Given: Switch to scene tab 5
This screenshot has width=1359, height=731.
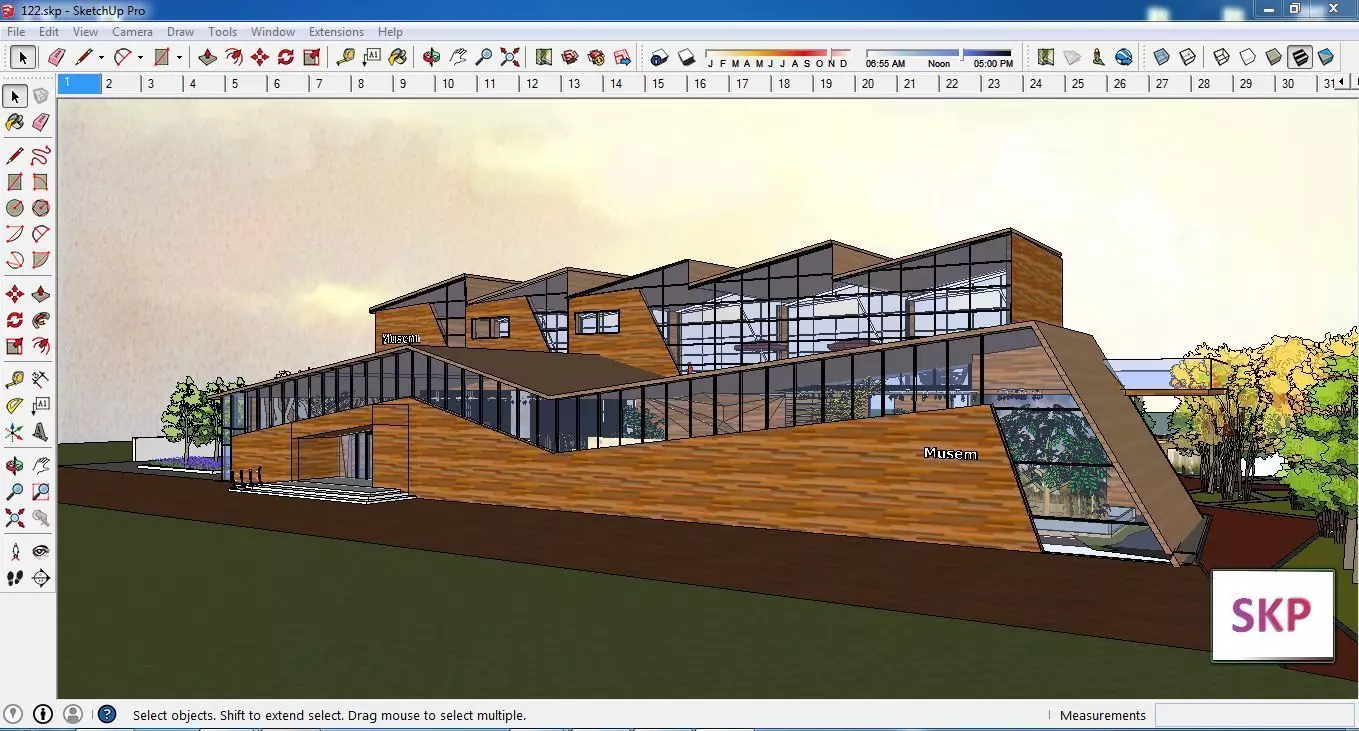Looking at the screenshot, I should click(x=248, y=84).
